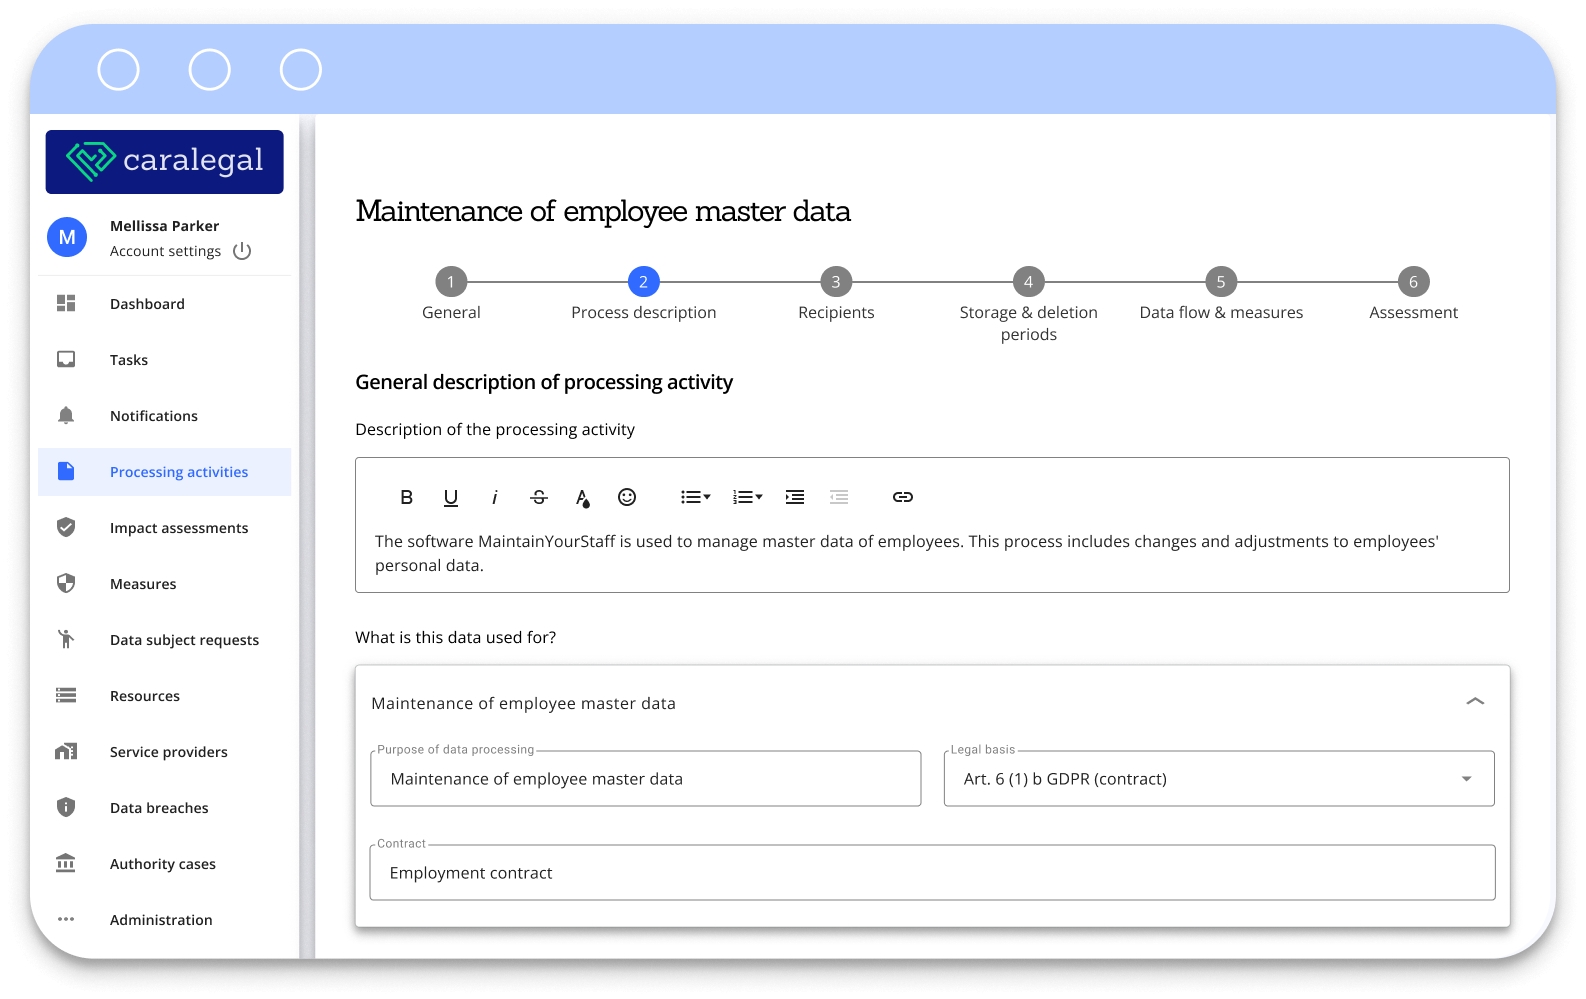Click the Notifications bell icon

(66, 415)
